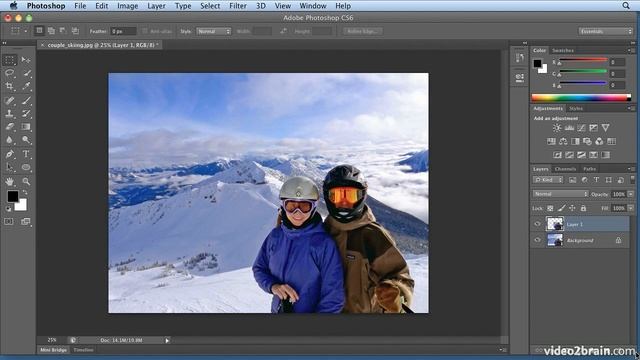Add a Channel Mixer adjustment

coord(599,141)
